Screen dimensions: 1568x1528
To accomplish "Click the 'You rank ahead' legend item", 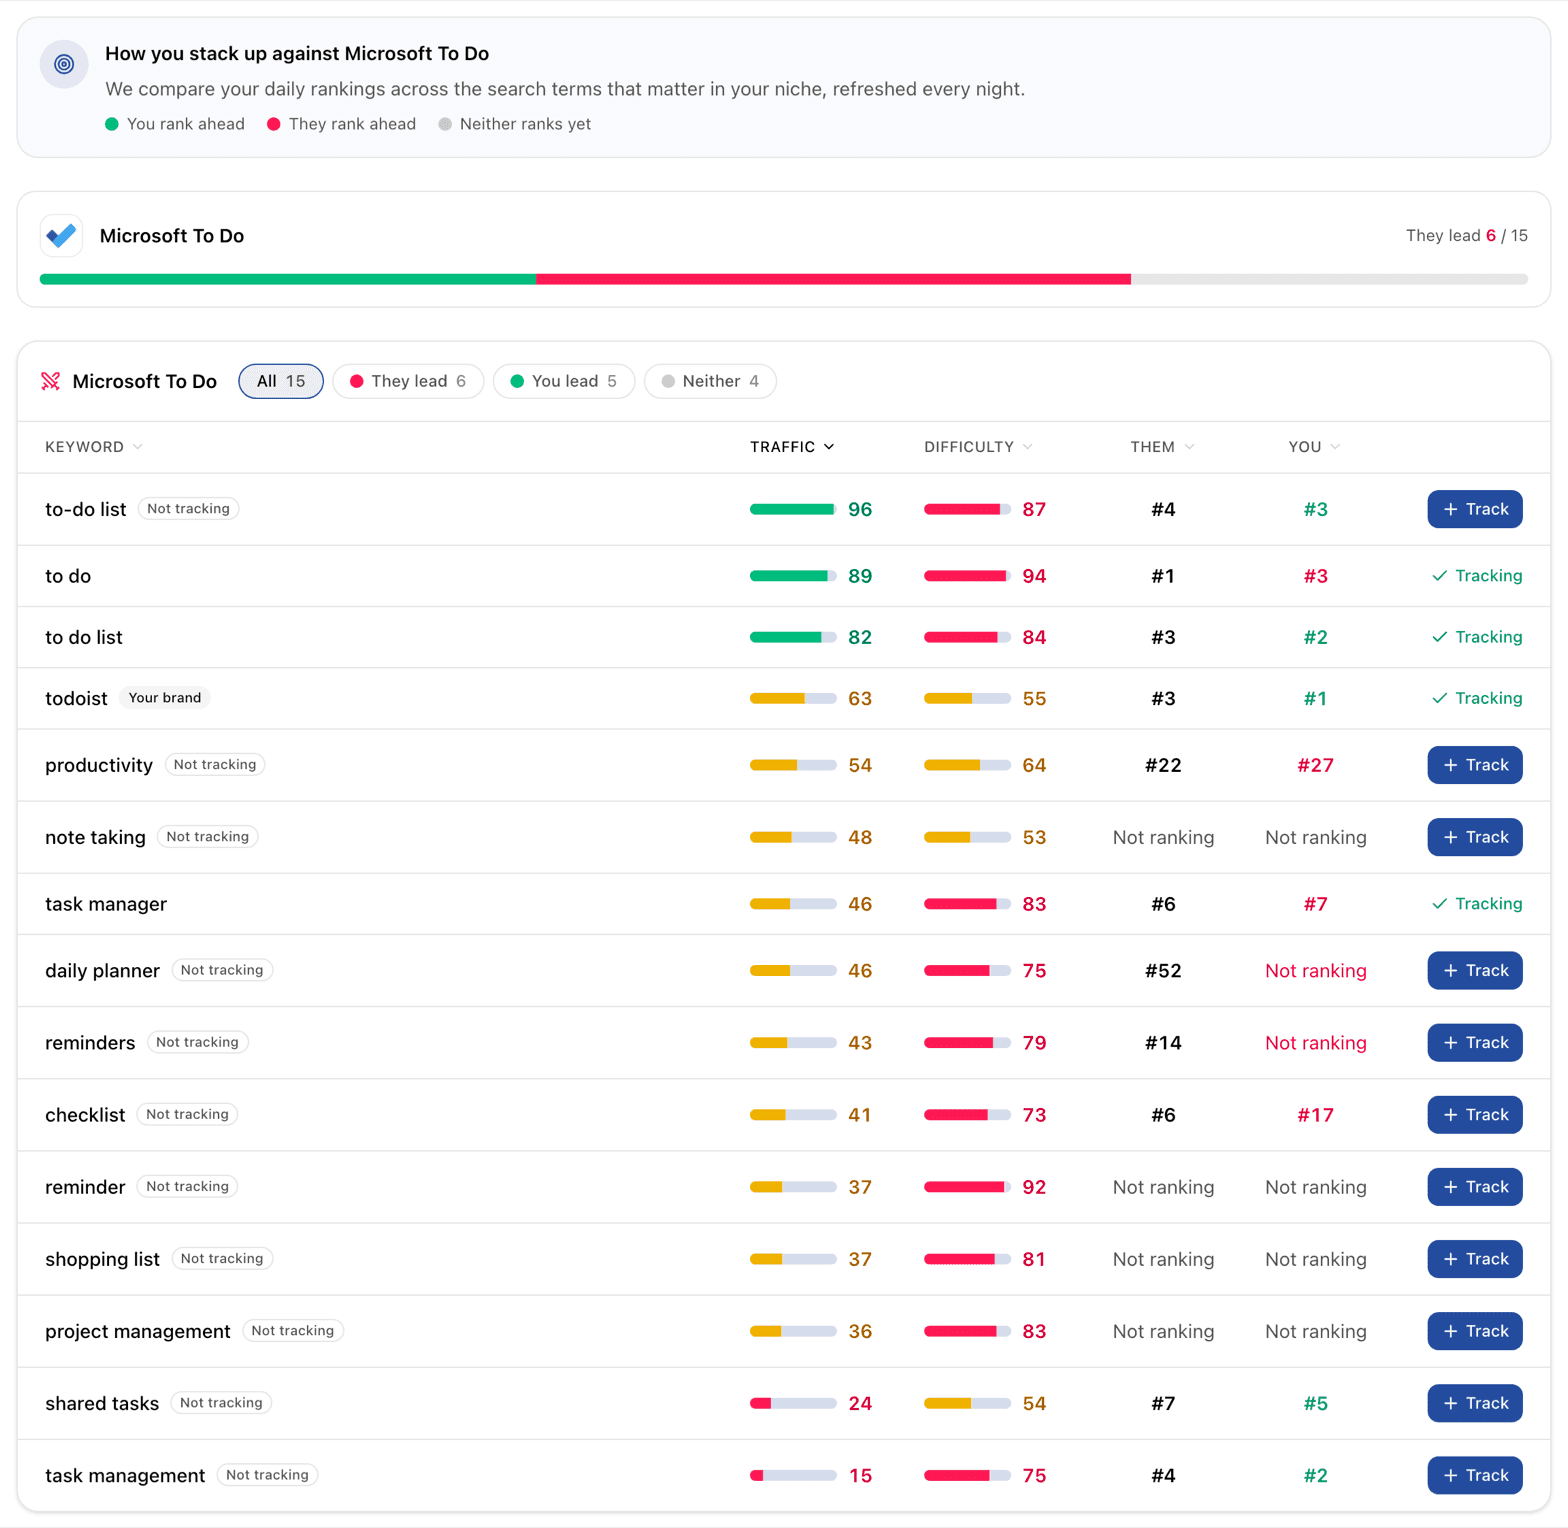I will click(175, 124).
